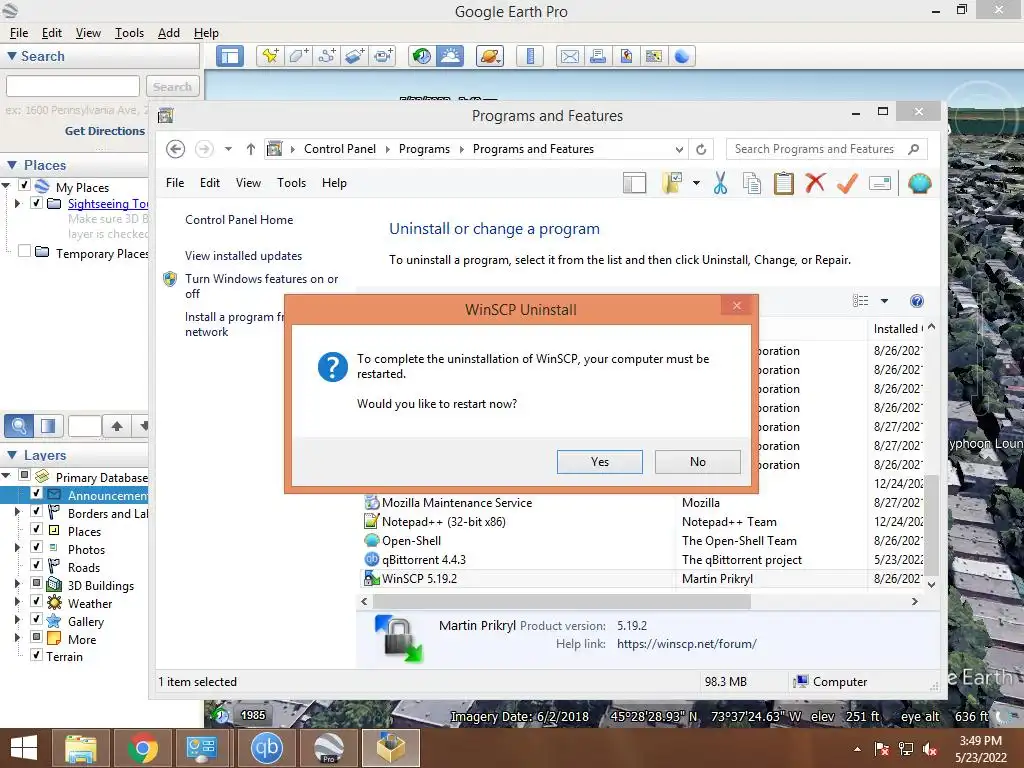Click the Record a Tour icon
This screenshot has height=768, width=1024.
click(x=383, y=56)
